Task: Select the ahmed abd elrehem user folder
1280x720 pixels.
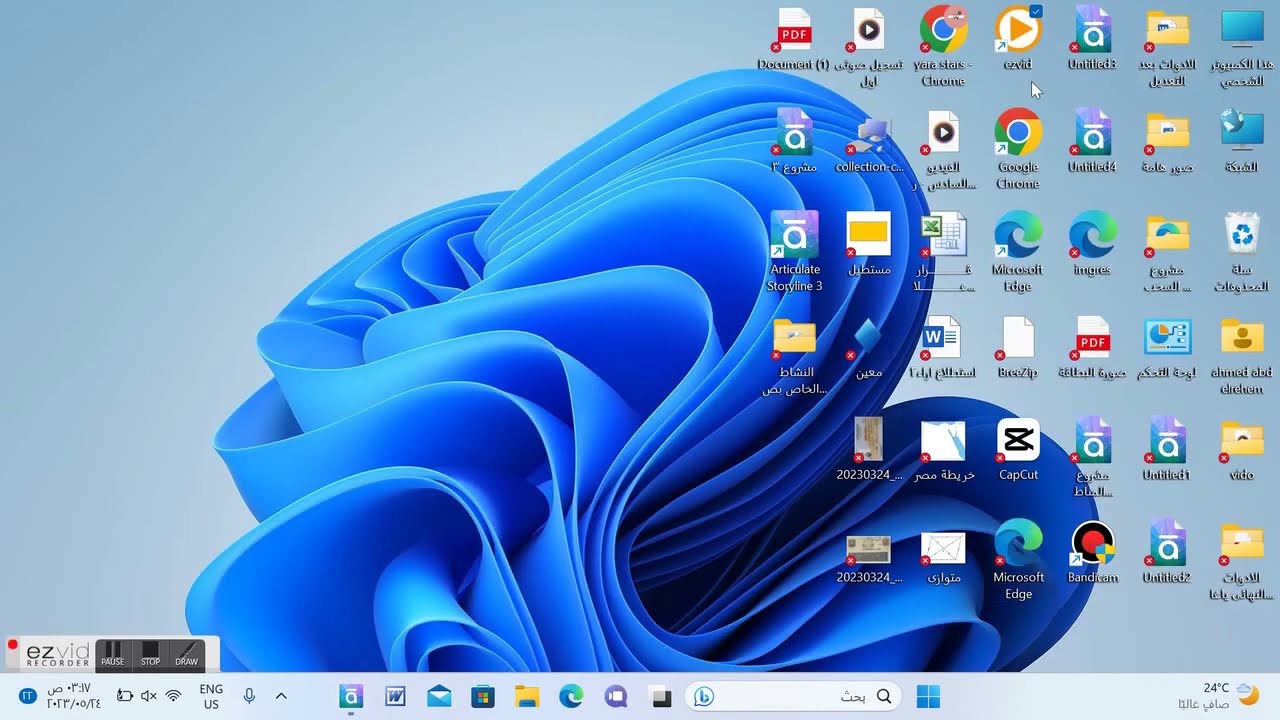Action: [1242, 355]
